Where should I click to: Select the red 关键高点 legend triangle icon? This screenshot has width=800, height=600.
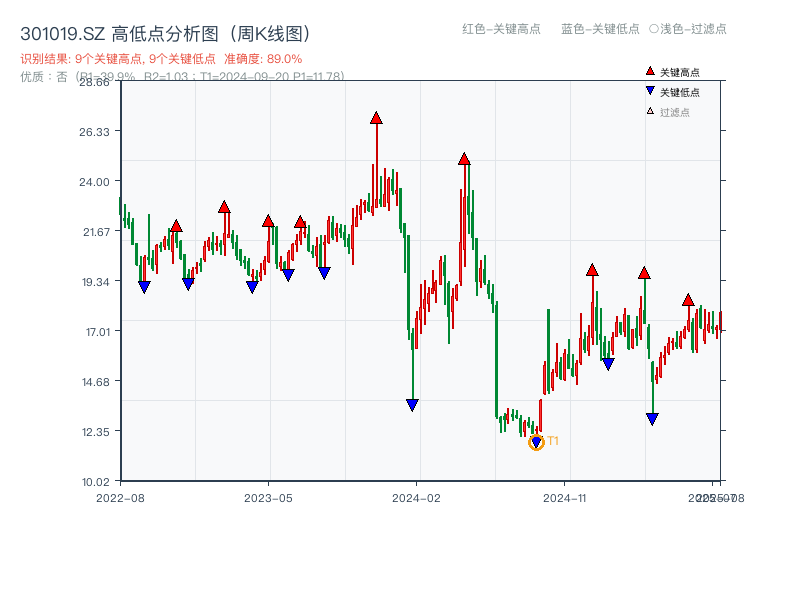pyautogui.click(x=651, y=72)
